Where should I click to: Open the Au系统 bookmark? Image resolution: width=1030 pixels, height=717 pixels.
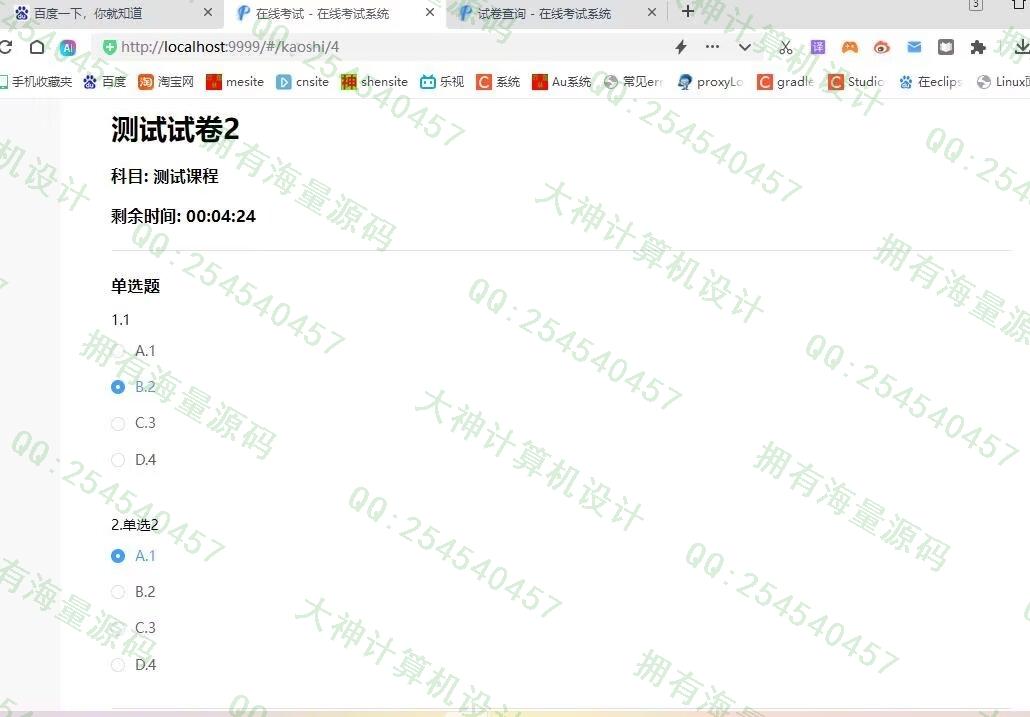[x=562, y=81]
